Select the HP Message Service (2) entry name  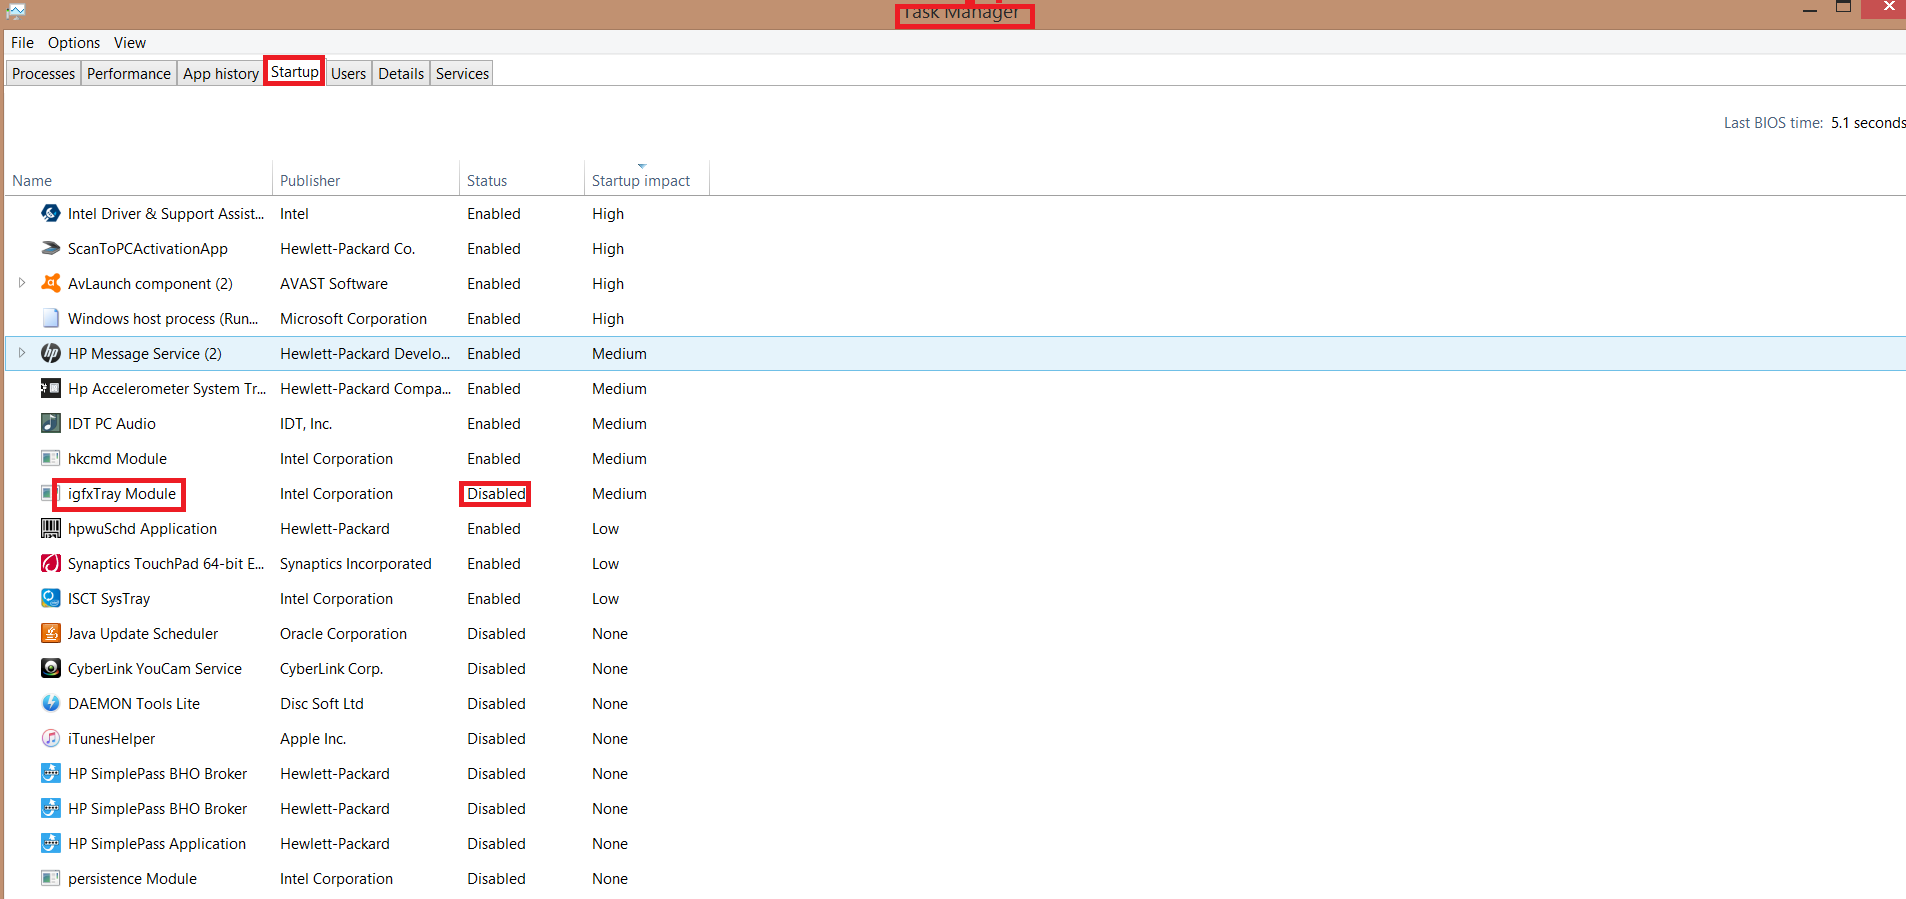click(x=145, y=354)
